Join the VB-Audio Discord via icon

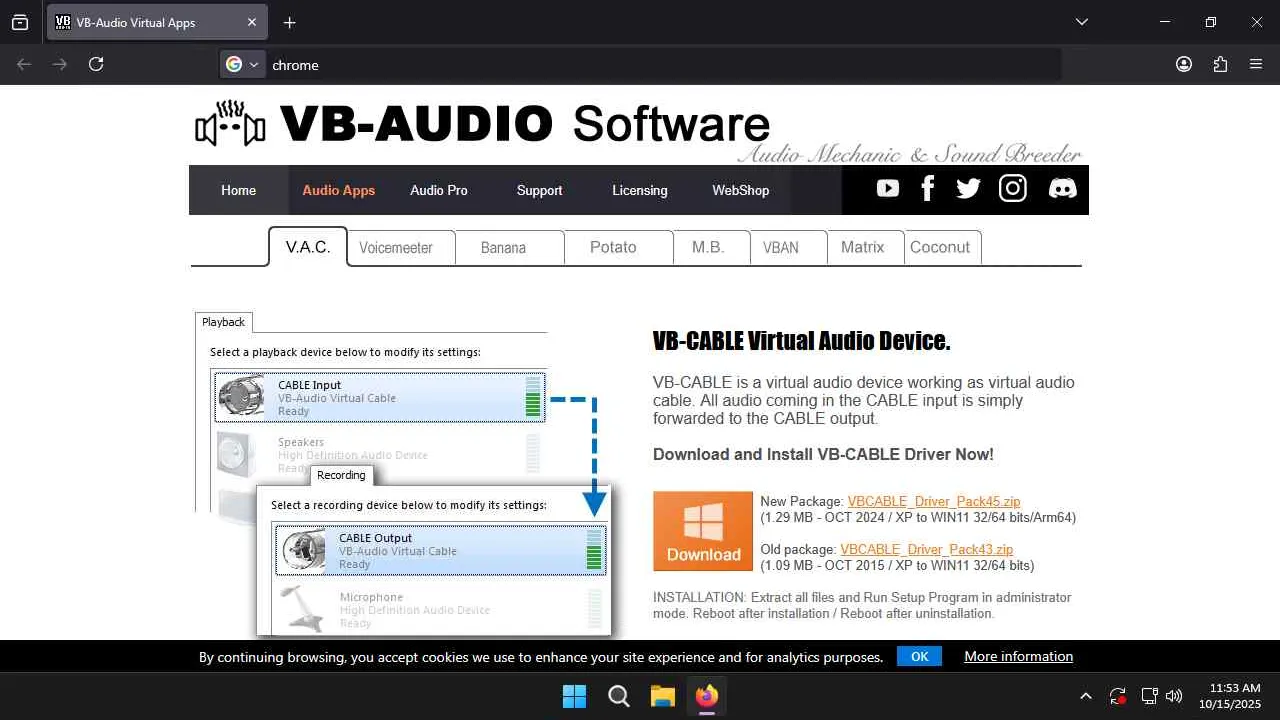(1062, 189)
